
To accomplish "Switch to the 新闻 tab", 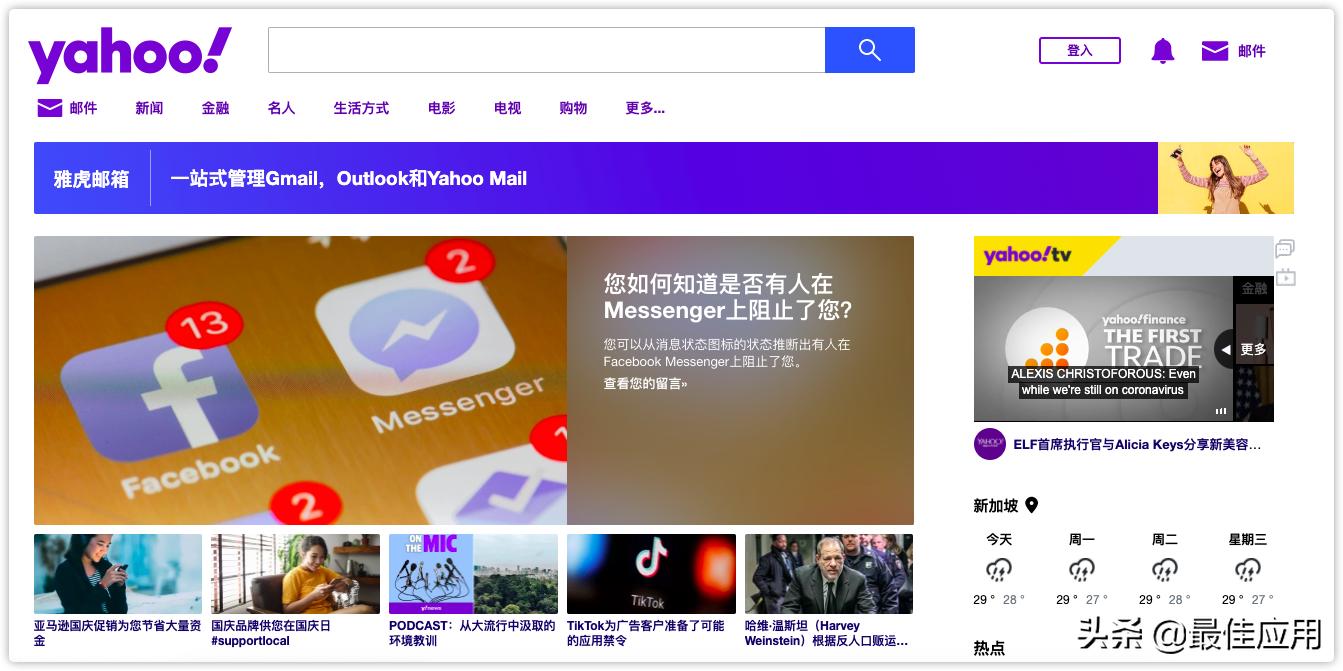I will pos(148,108).
